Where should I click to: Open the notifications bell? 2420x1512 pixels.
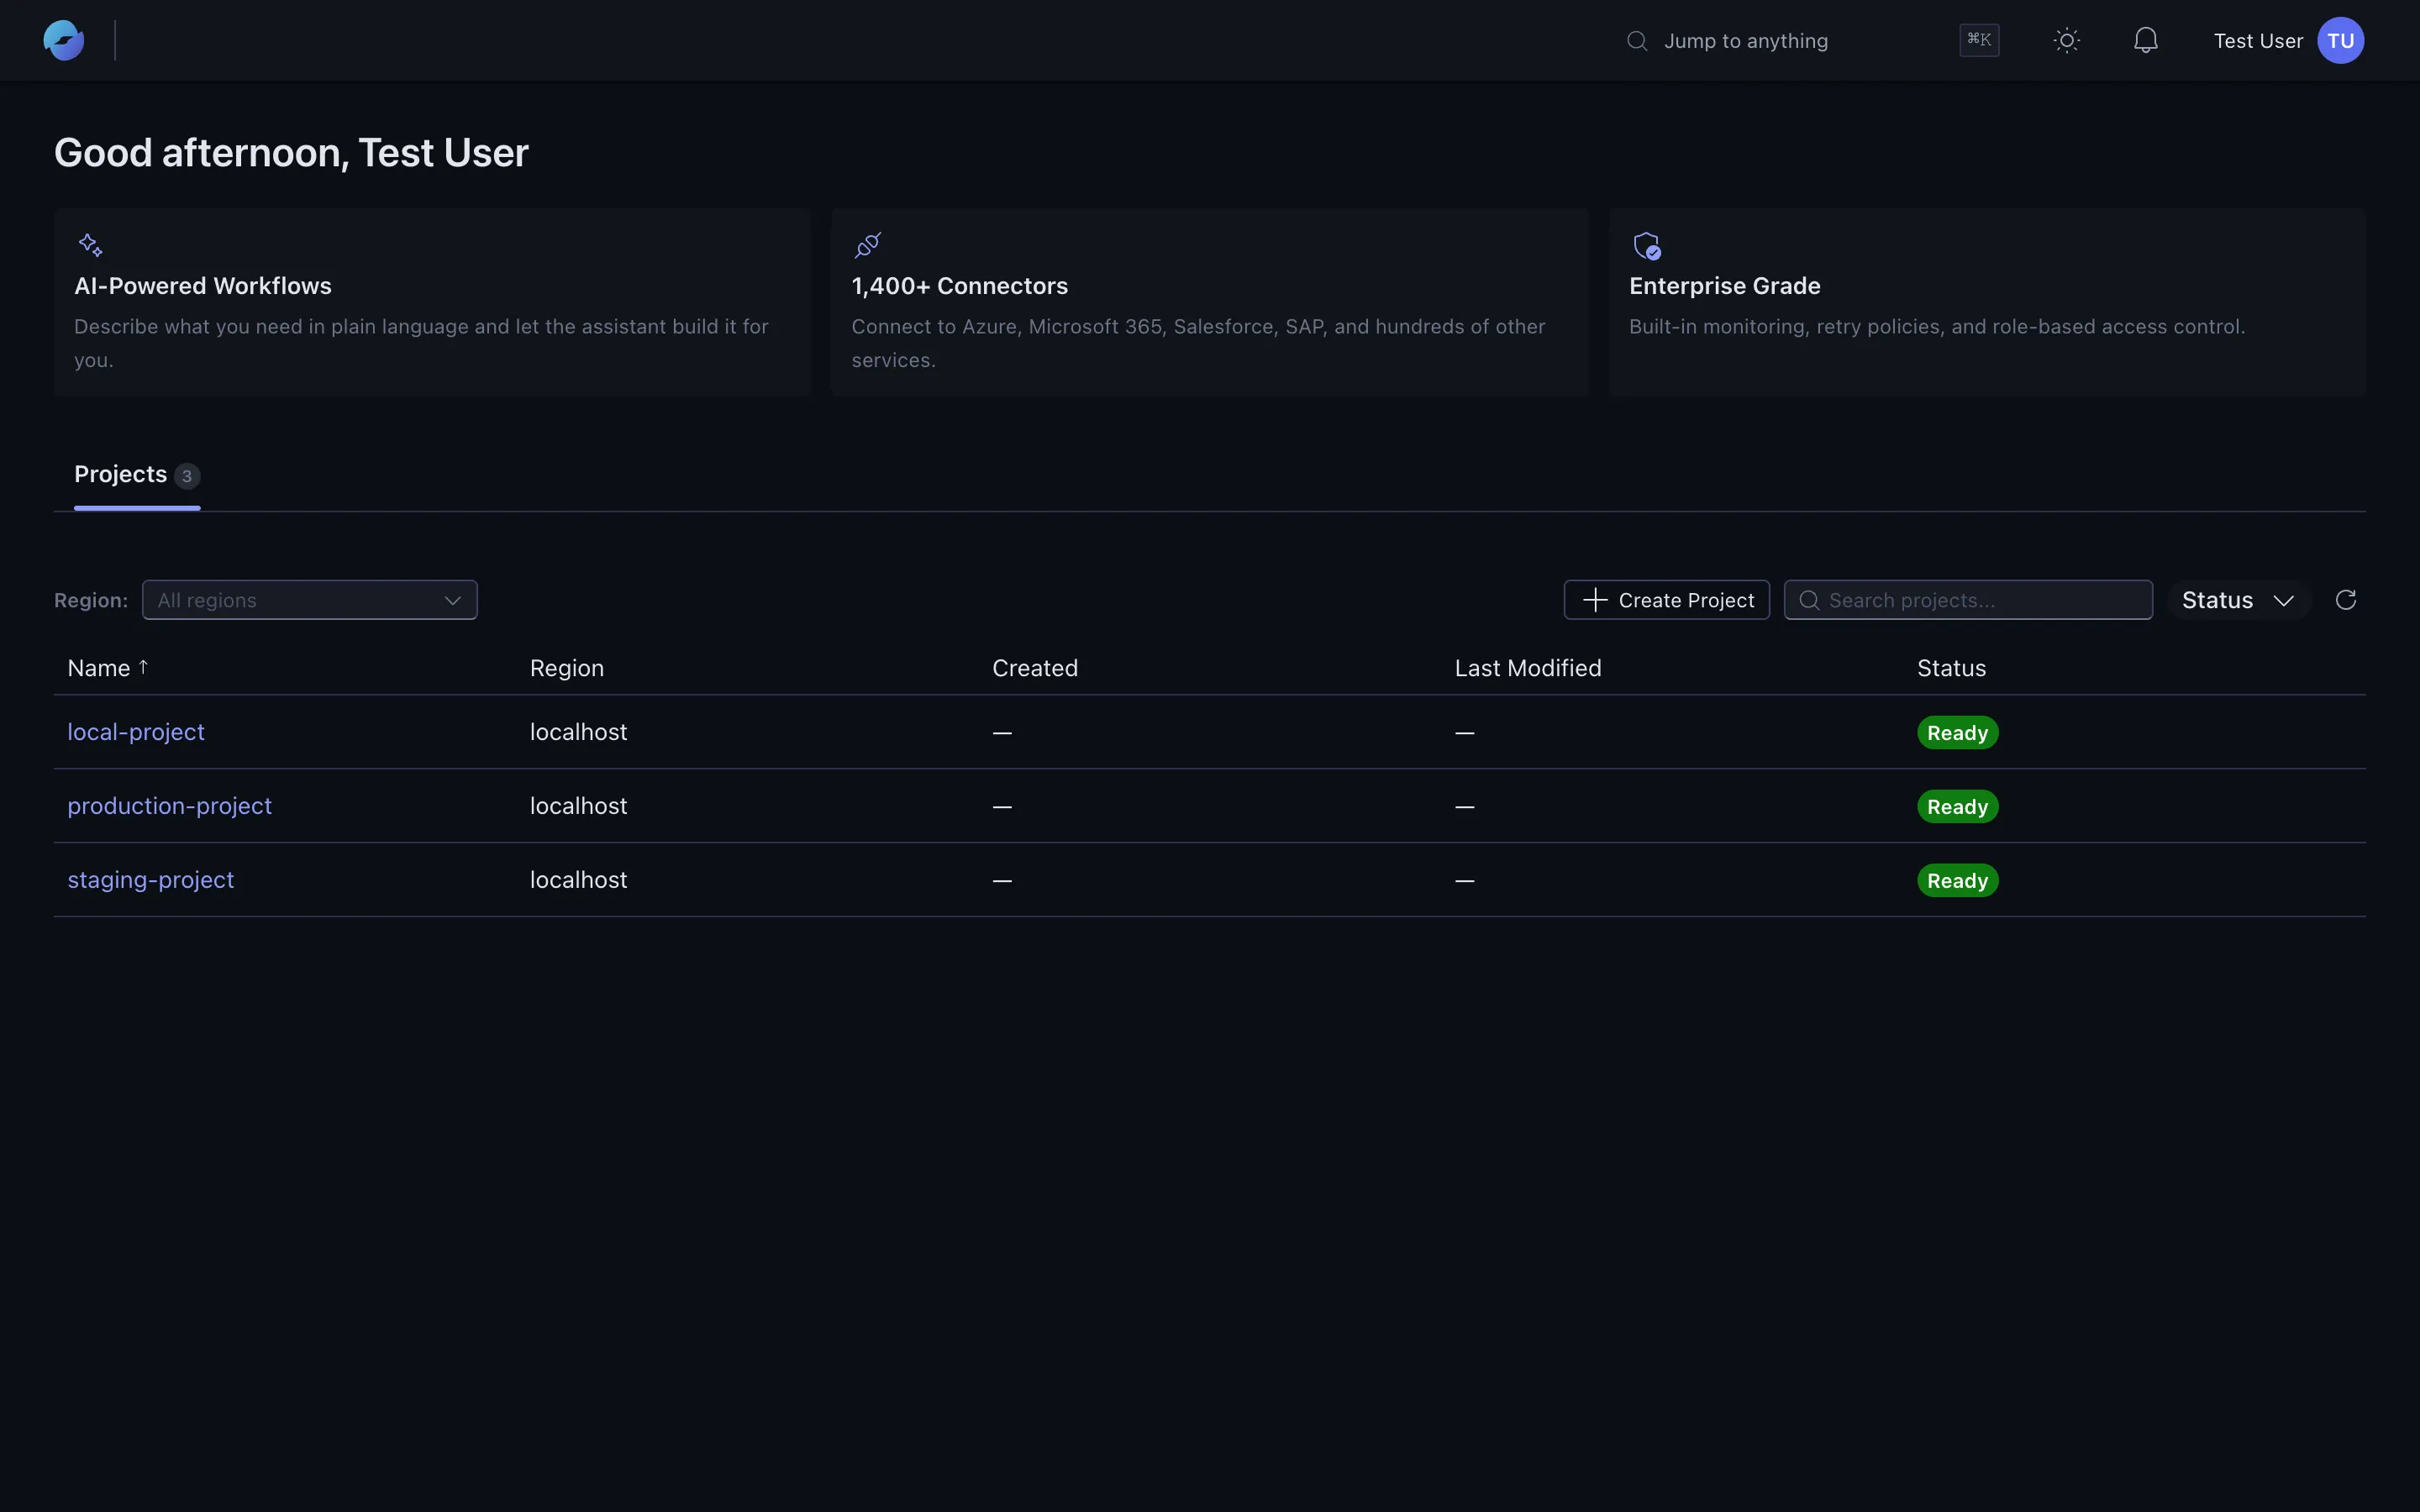[2145, 40]
